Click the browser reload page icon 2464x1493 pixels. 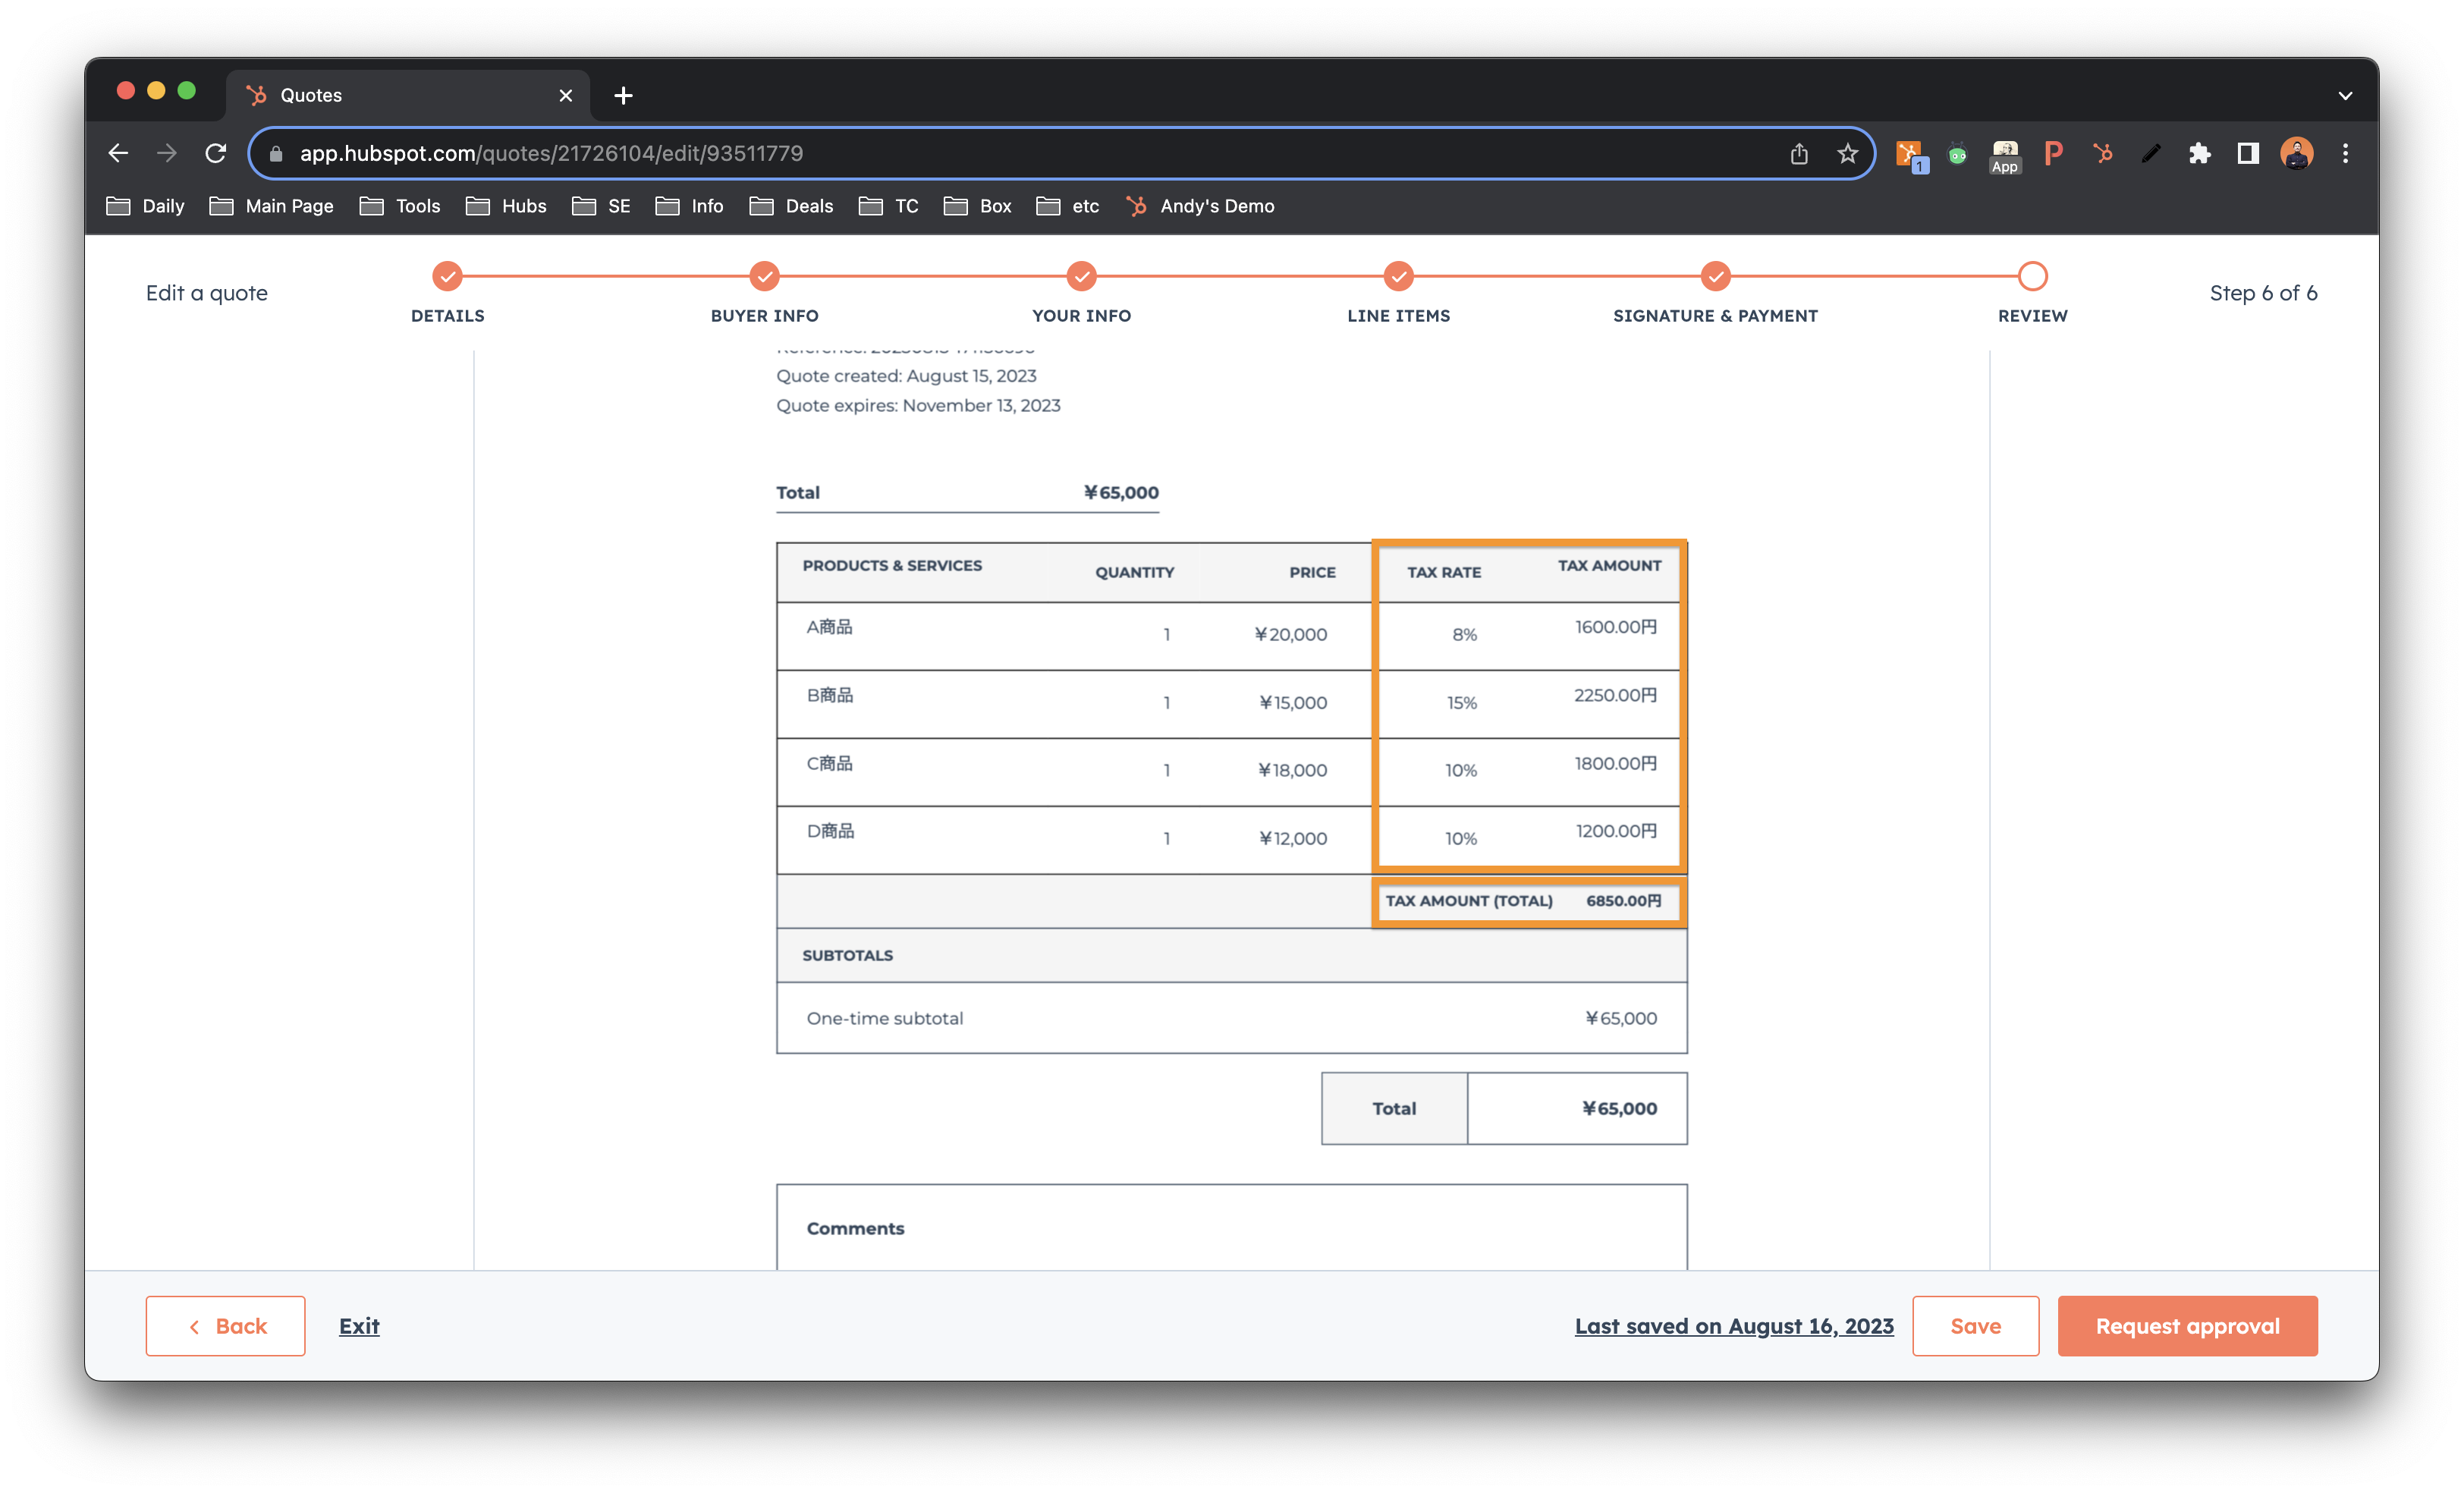click(x=215, y=153)
